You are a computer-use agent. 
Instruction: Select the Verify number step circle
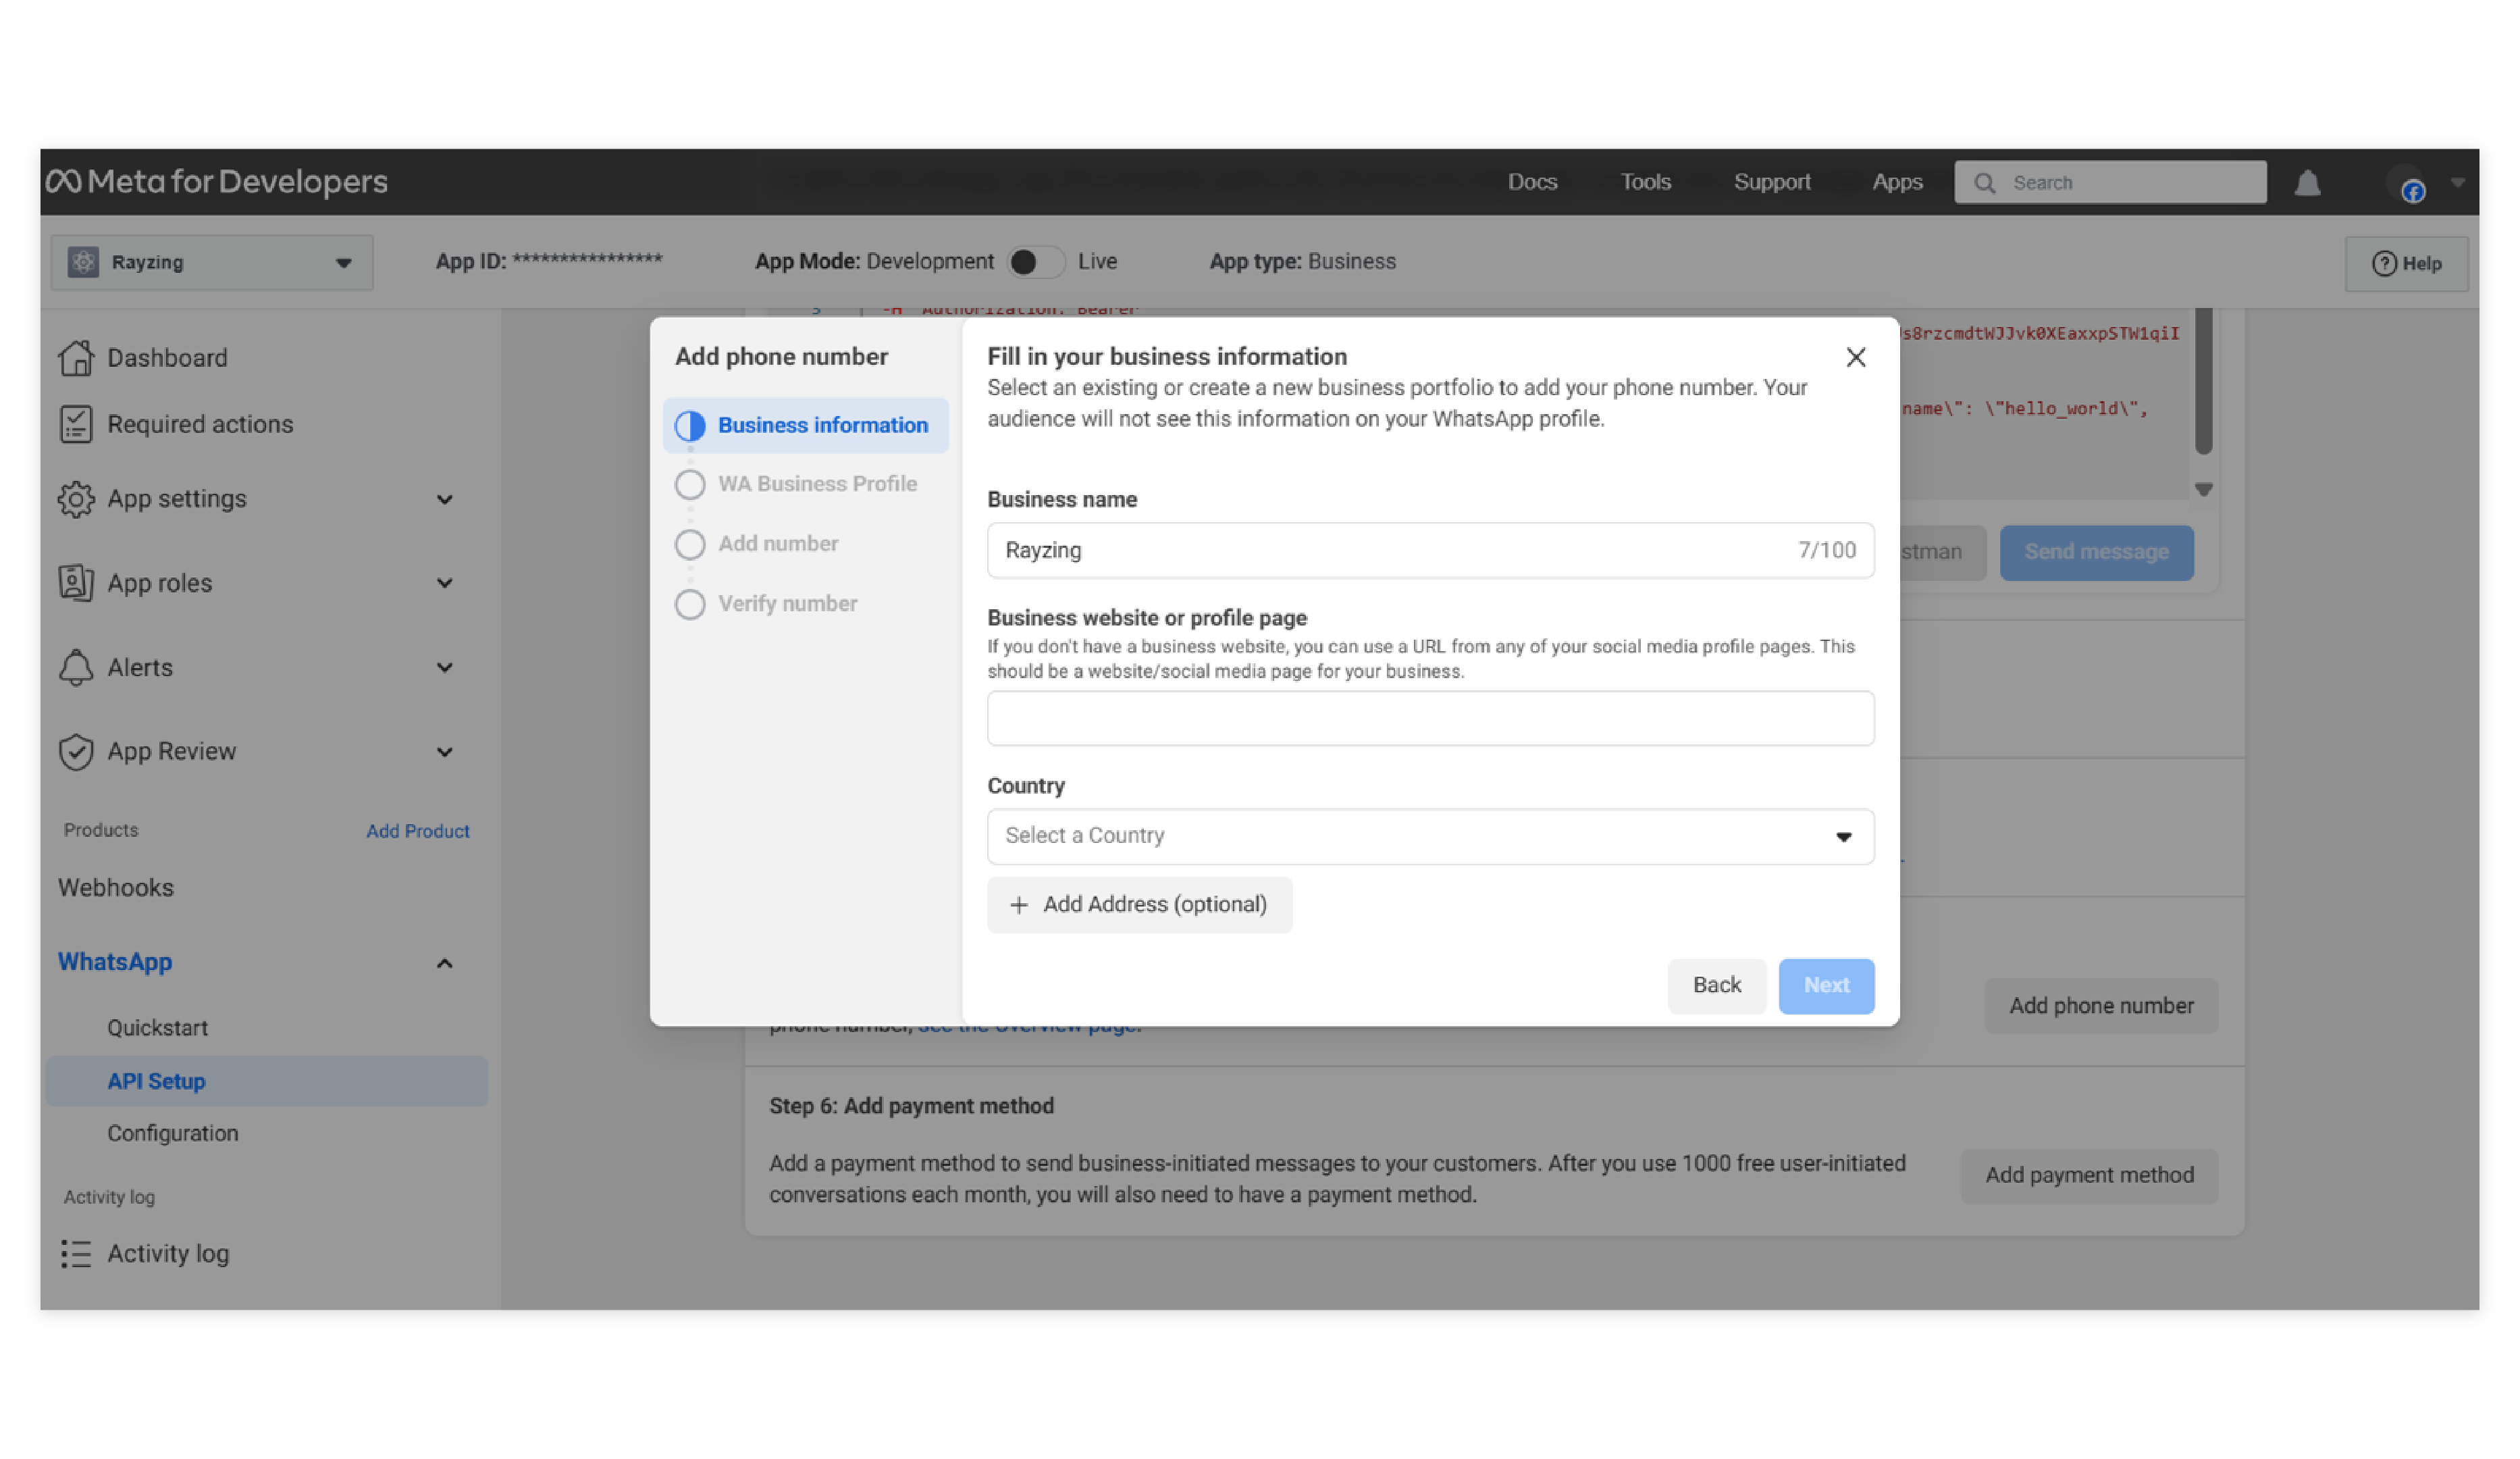tap(690, 604)
